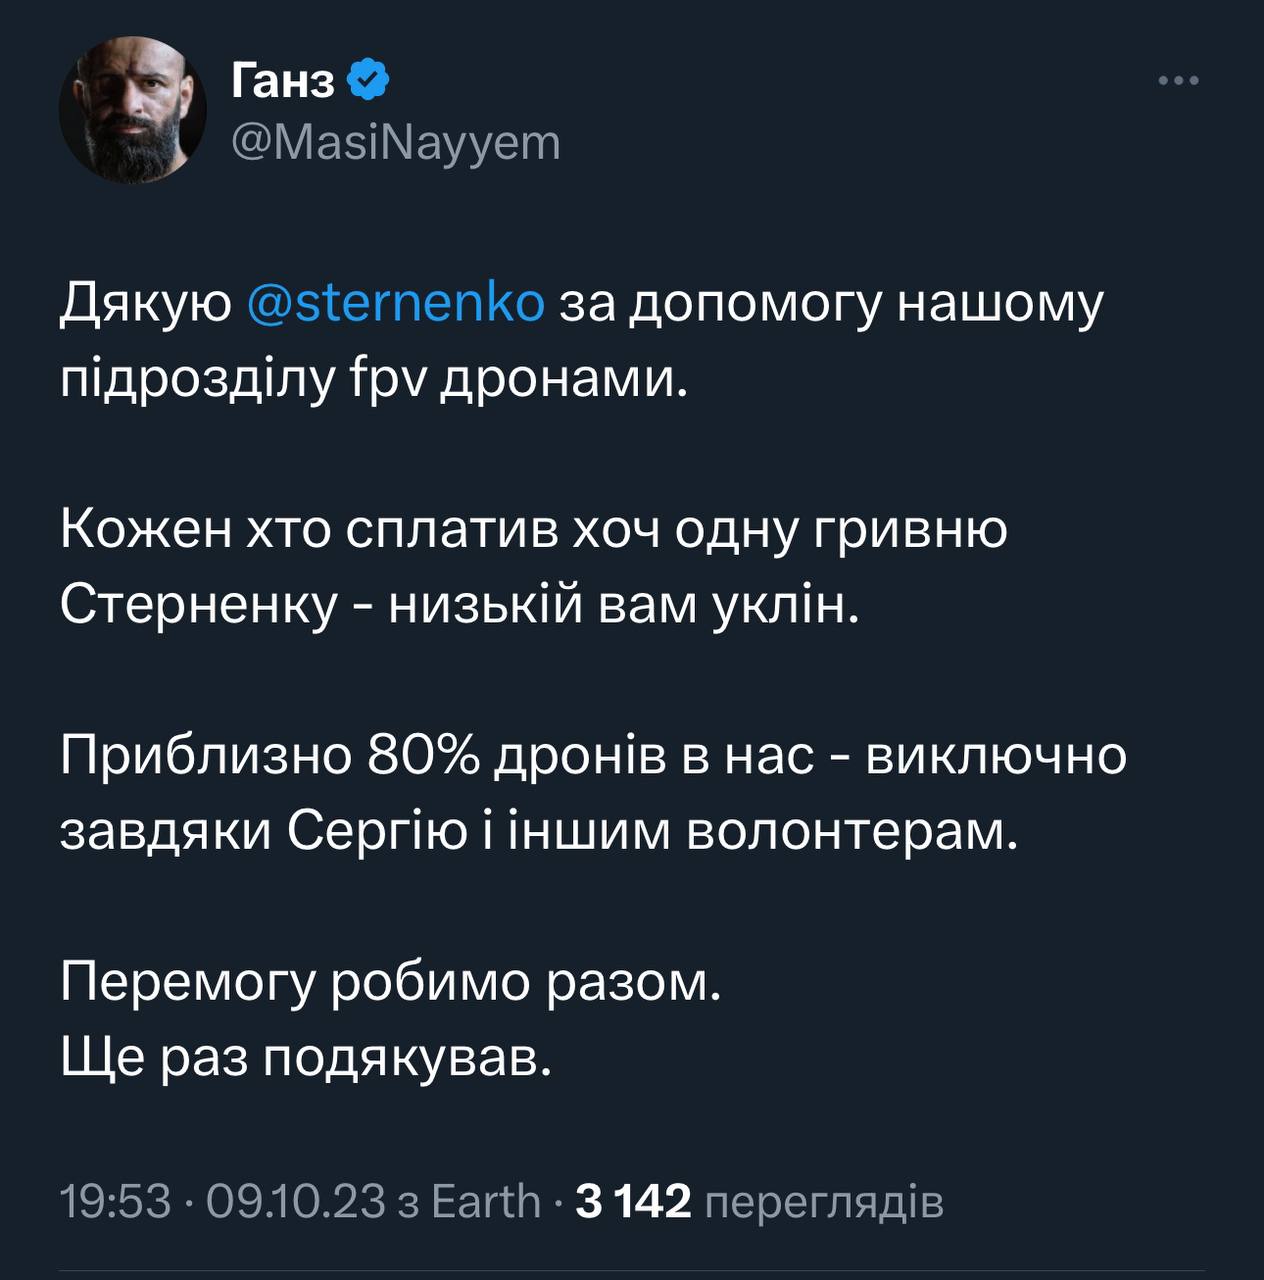The width and height of the screenshot is (1264, 1280).
Task: Click the line 'Ще раз подякував.'
Action: [x=306, y=1058]
